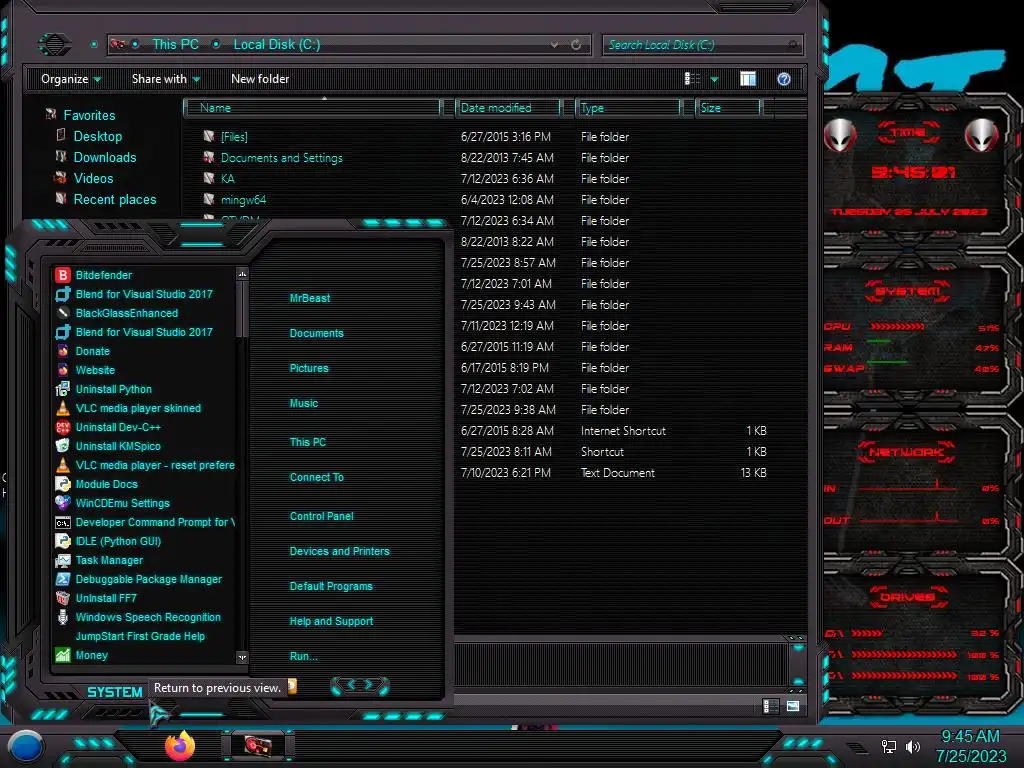Open Control Panel from the start menu
The height and width of the screenshot is (768, 1024).
click(x=321, y=516)
